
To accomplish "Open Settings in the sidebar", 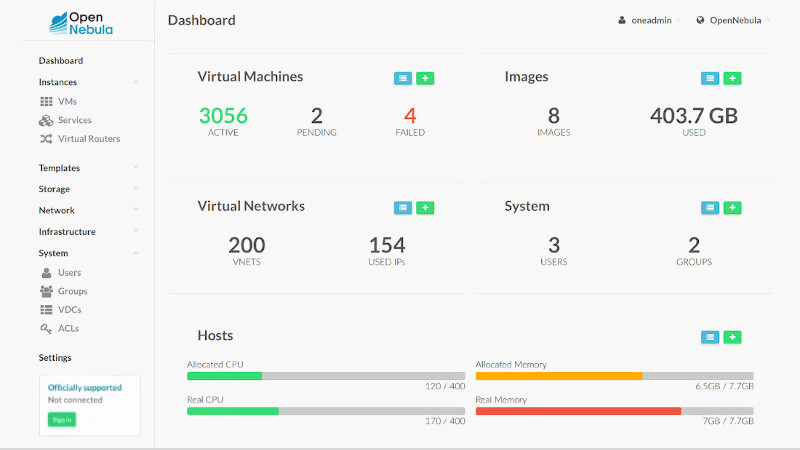I will click(x=55, y=358).
